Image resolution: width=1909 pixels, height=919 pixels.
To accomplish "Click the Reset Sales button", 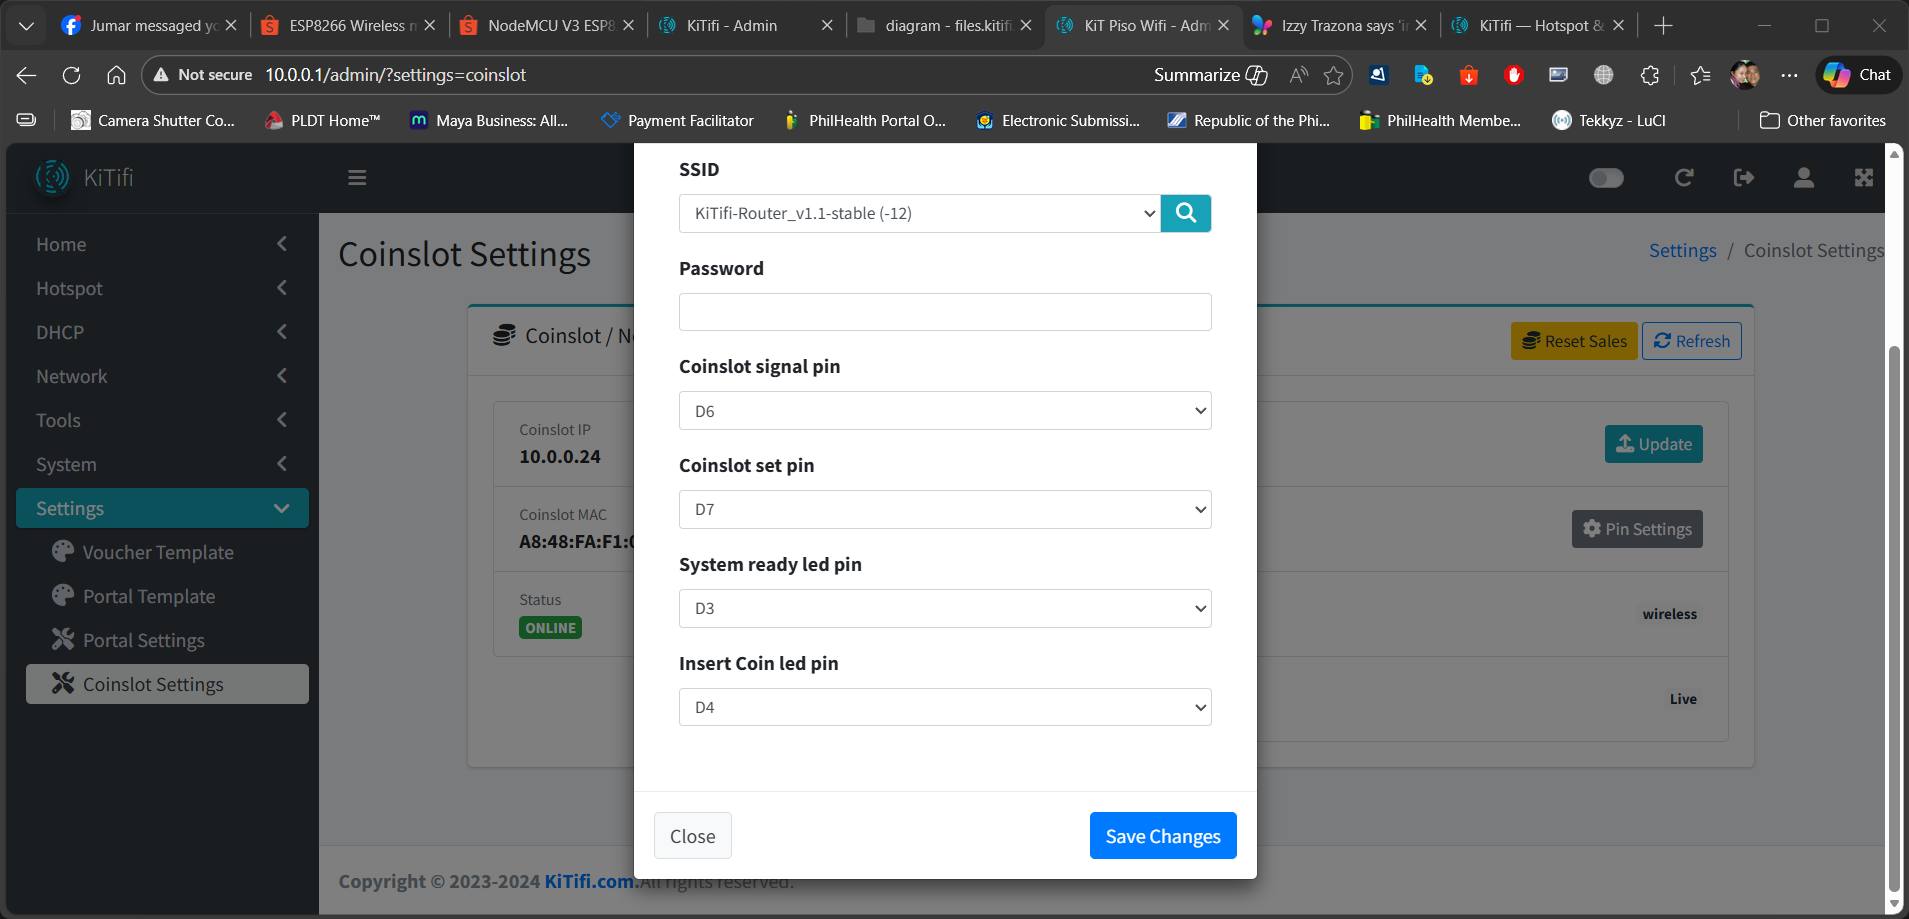I will tap(1574, 341).
